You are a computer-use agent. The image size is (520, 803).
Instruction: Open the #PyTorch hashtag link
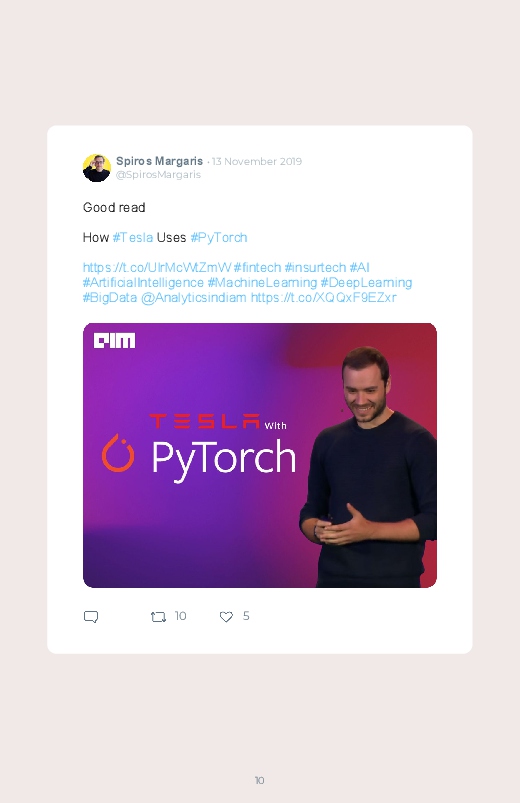coord(219,238)
